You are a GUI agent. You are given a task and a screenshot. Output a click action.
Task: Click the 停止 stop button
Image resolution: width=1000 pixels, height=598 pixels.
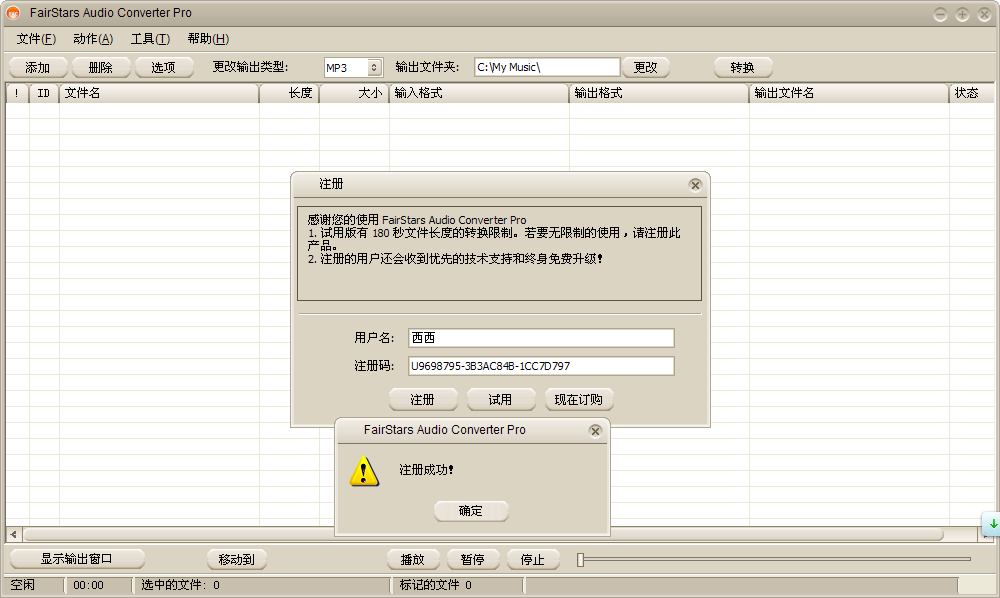pos(533,559)
